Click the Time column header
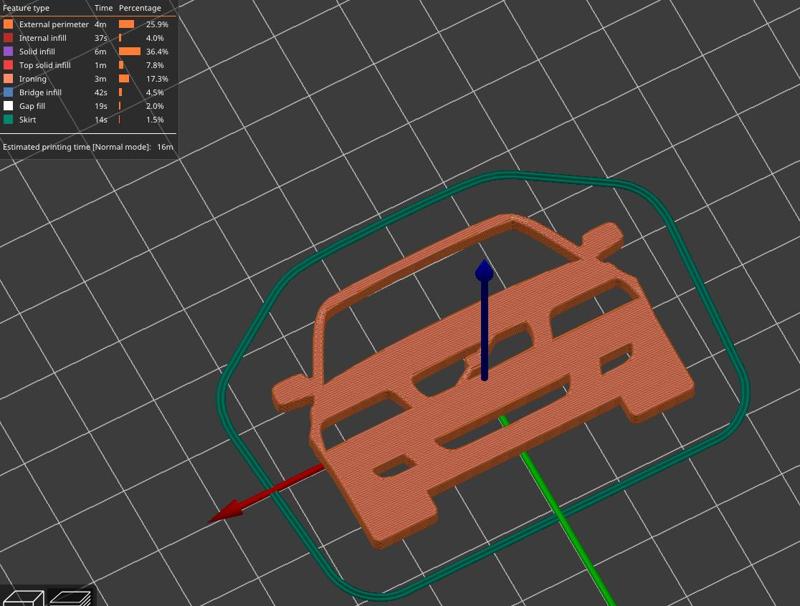This screenshot has height=606, width=800. point(103,8)
